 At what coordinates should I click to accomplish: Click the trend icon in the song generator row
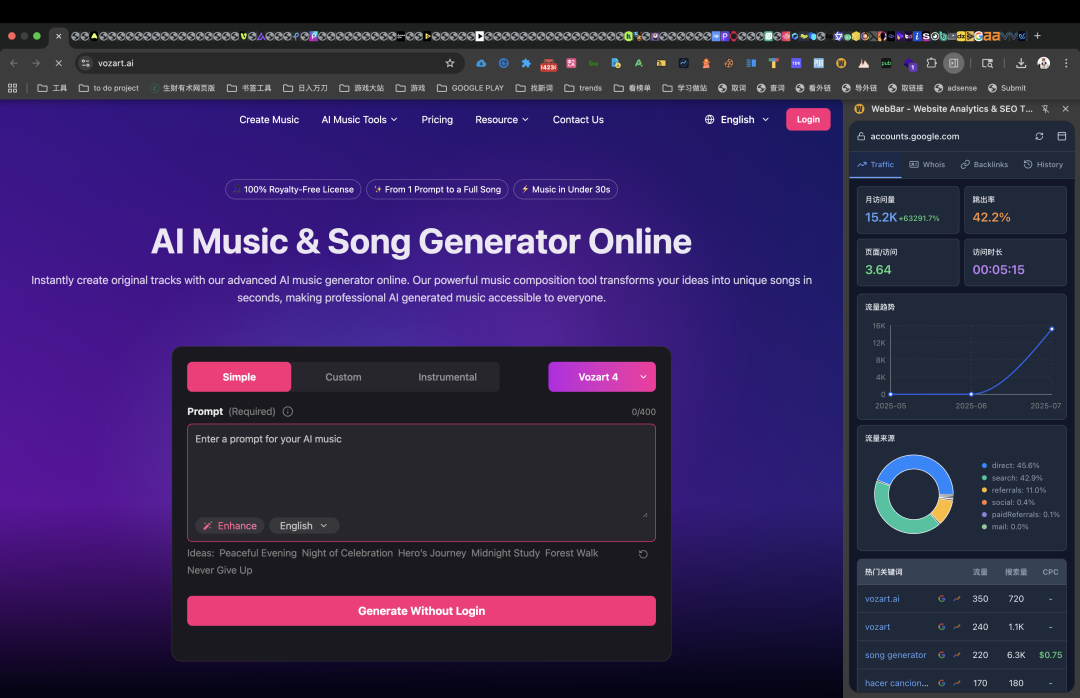(957, 655)
